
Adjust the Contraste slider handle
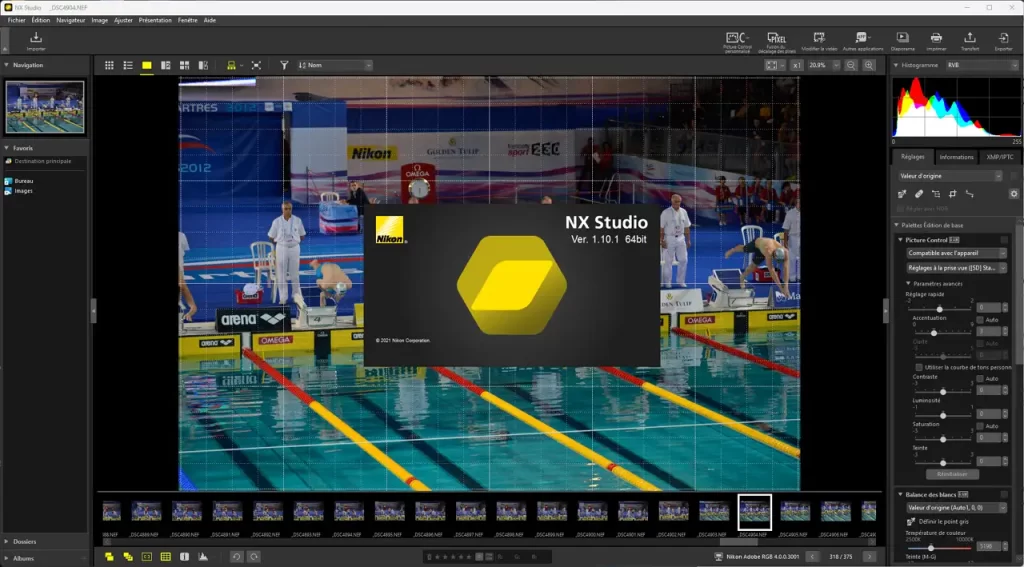[942, 392]
